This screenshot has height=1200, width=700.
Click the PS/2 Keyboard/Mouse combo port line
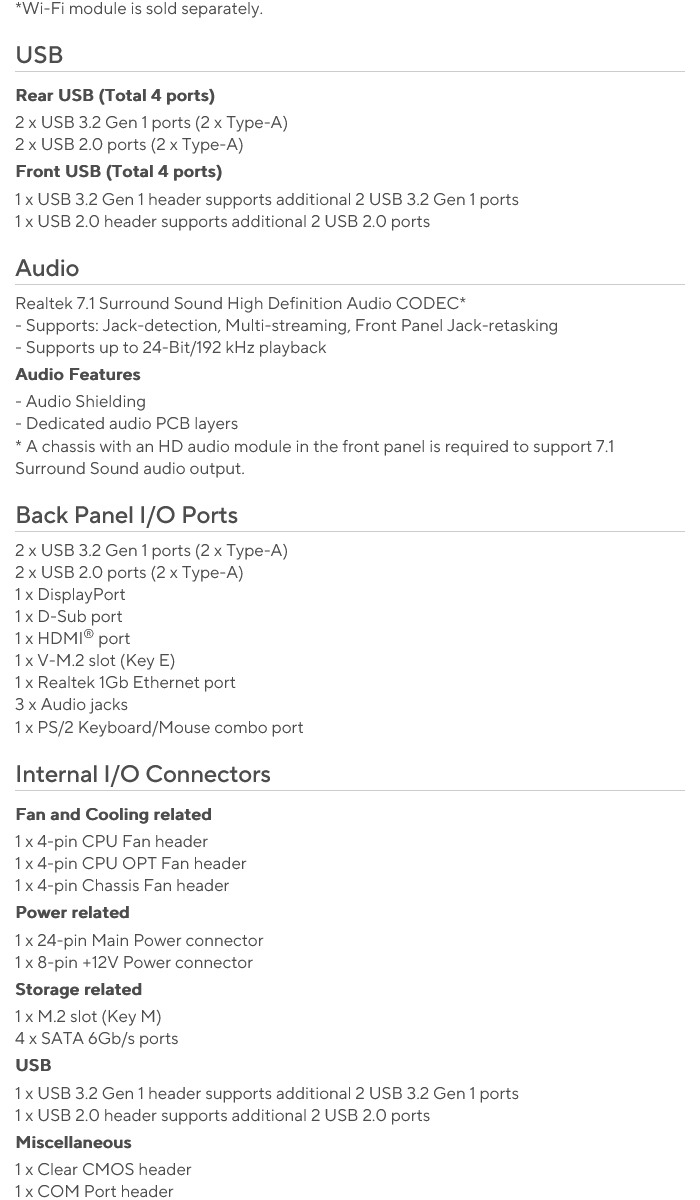(x=159, y=727)
